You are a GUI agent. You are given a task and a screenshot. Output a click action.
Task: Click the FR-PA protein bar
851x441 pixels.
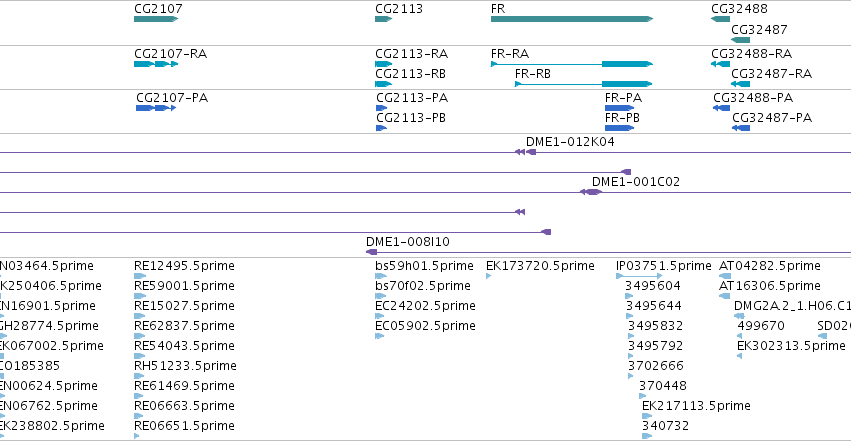point(619,108)
